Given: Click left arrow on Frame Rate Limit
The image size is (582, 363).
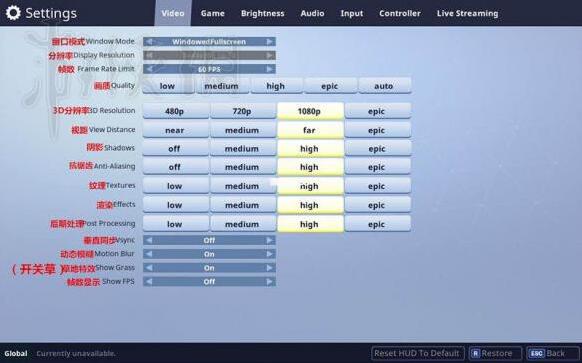Looking at the screenshot, I should 149,69.
